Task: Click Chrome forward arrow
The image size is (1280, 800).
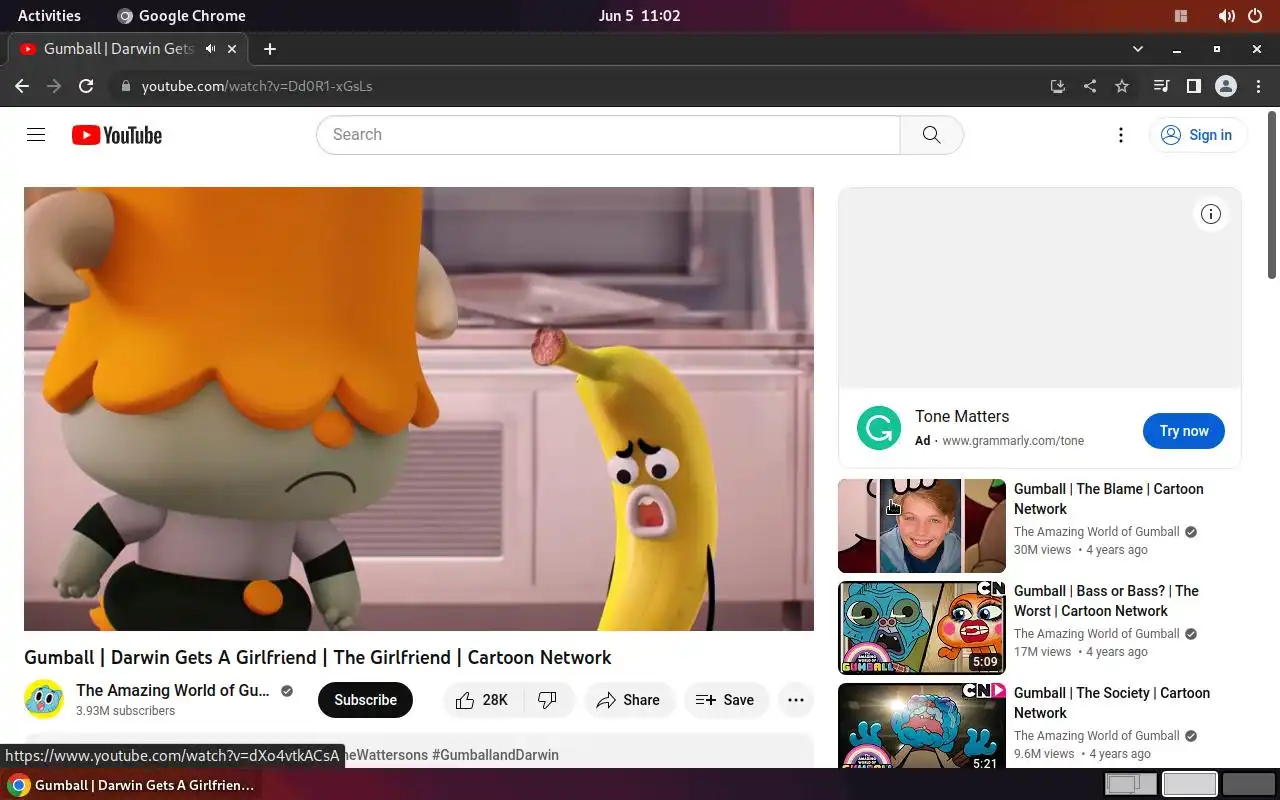Action: tap(54, 86)
